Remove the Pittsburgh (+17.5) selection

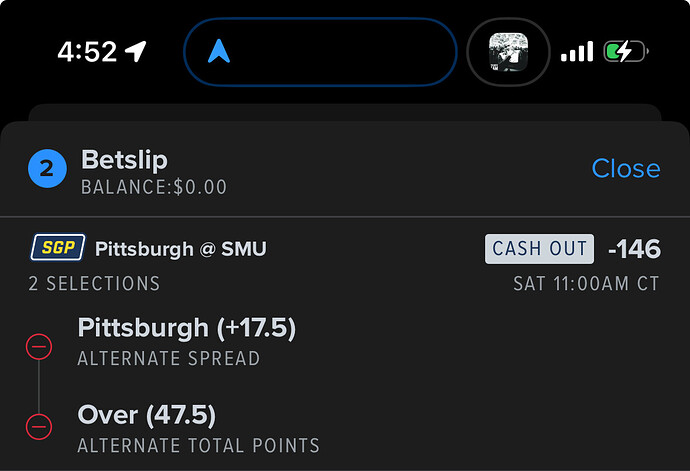[x=38, y=347]
